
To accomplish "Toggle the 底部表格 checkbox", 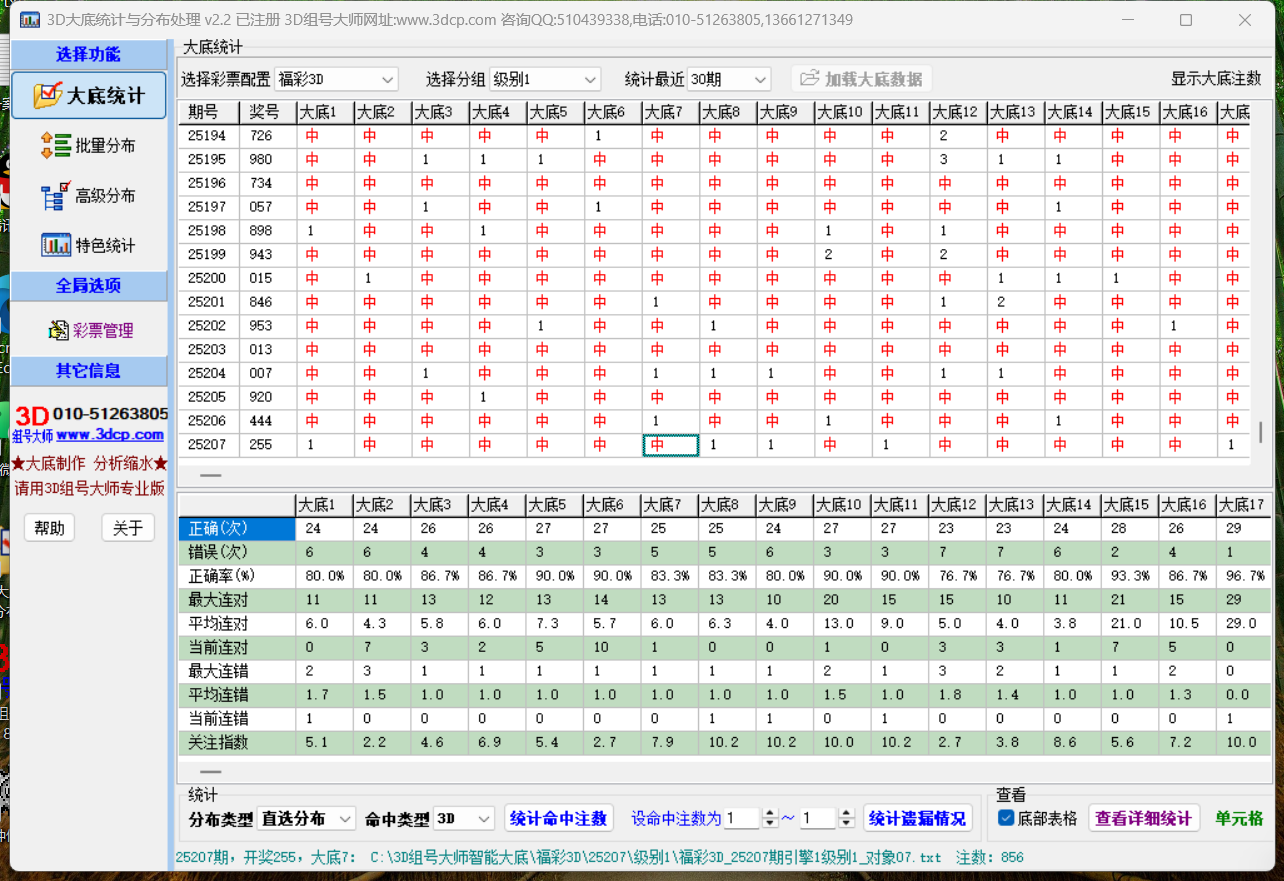I will pyautogui.click(x=1006, y=818).
